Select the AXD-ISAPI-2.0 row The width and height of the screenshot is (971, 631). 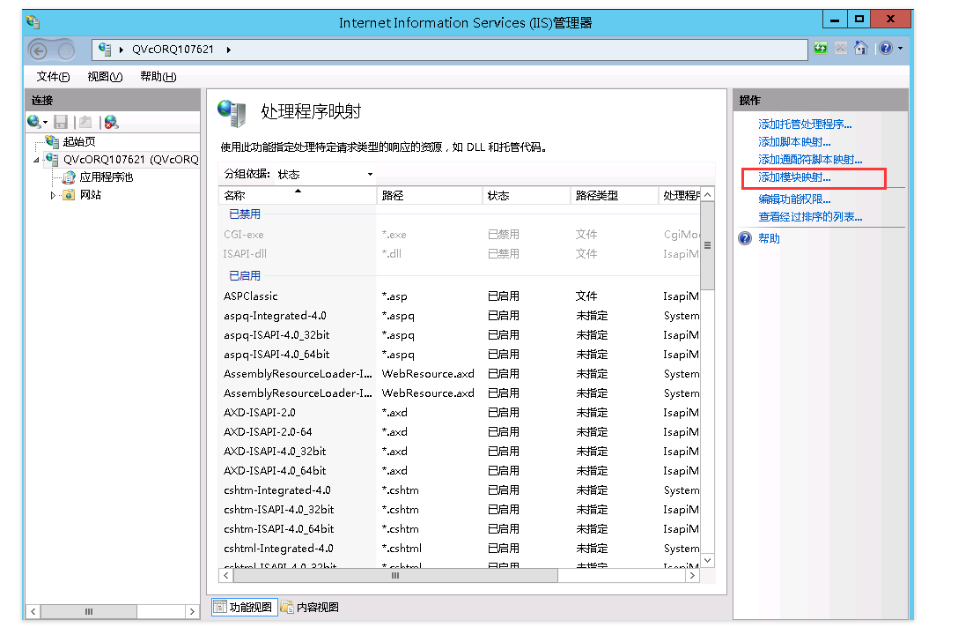pyautogui.click(x=459, y=412)
